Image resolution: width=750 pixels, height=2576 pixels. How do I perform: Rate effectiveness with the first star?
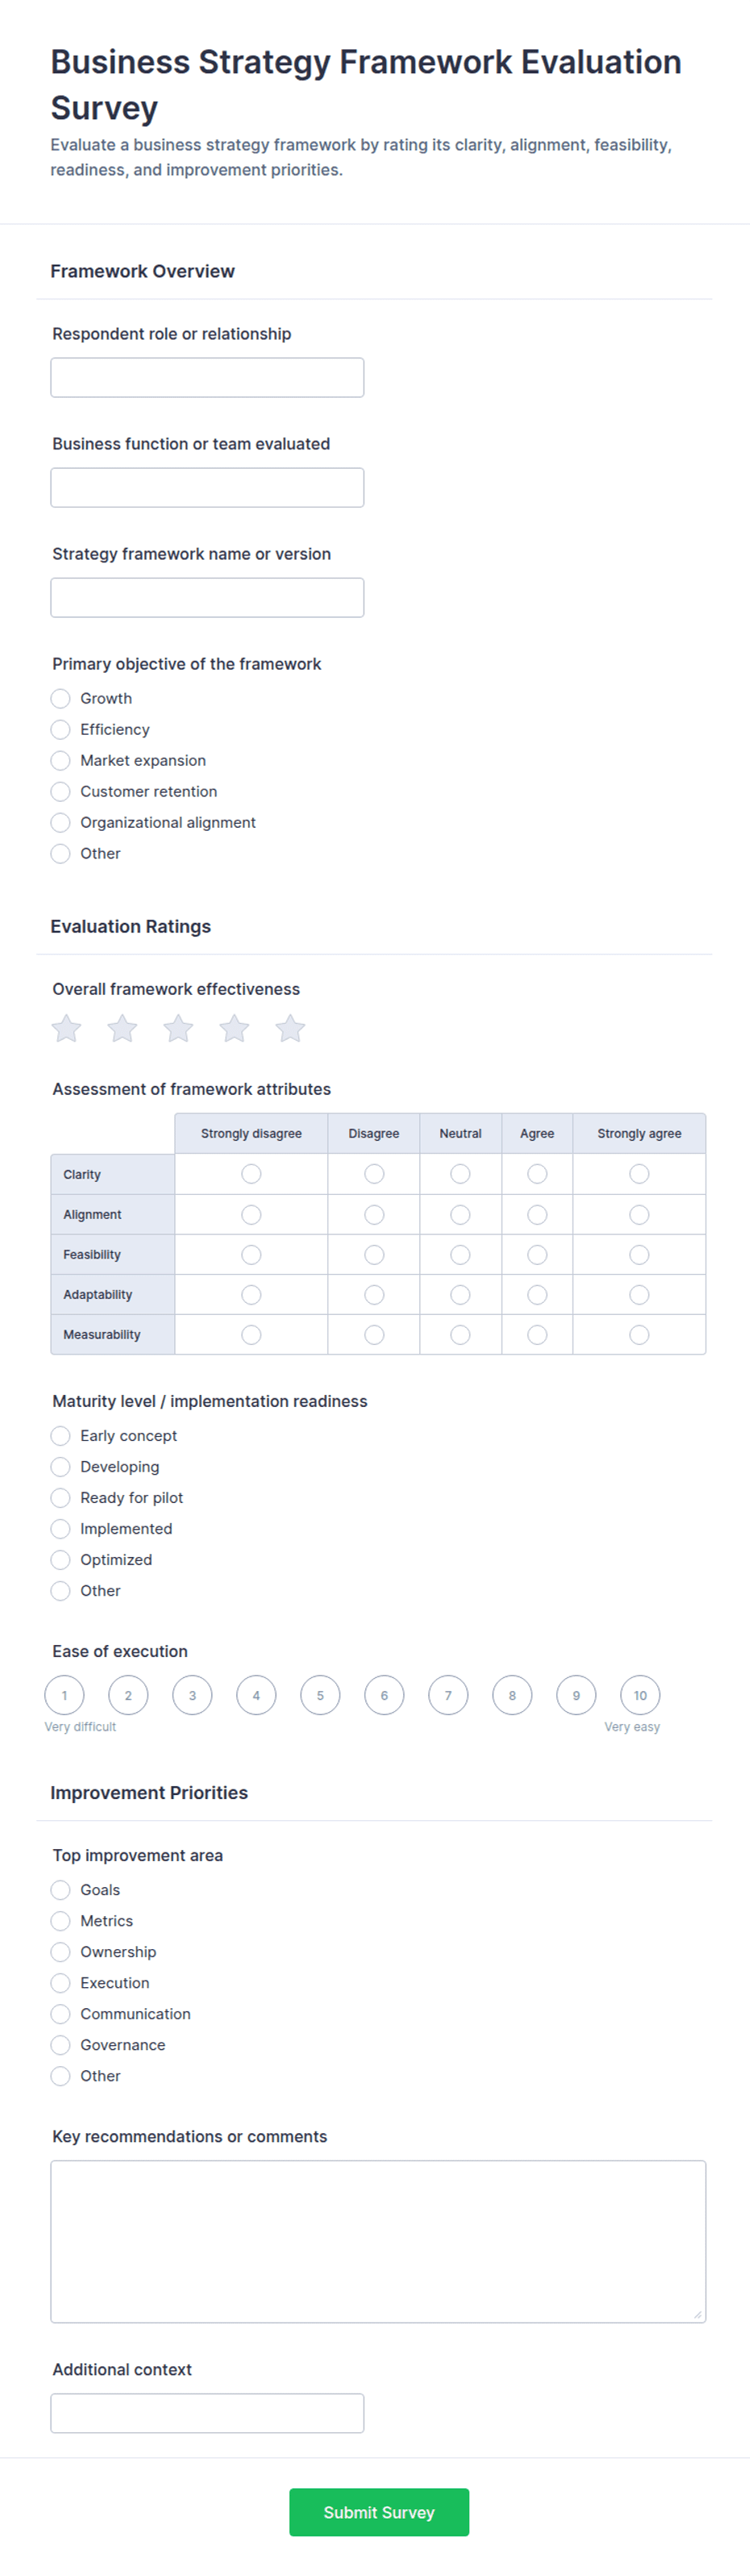click(66, 1028)
